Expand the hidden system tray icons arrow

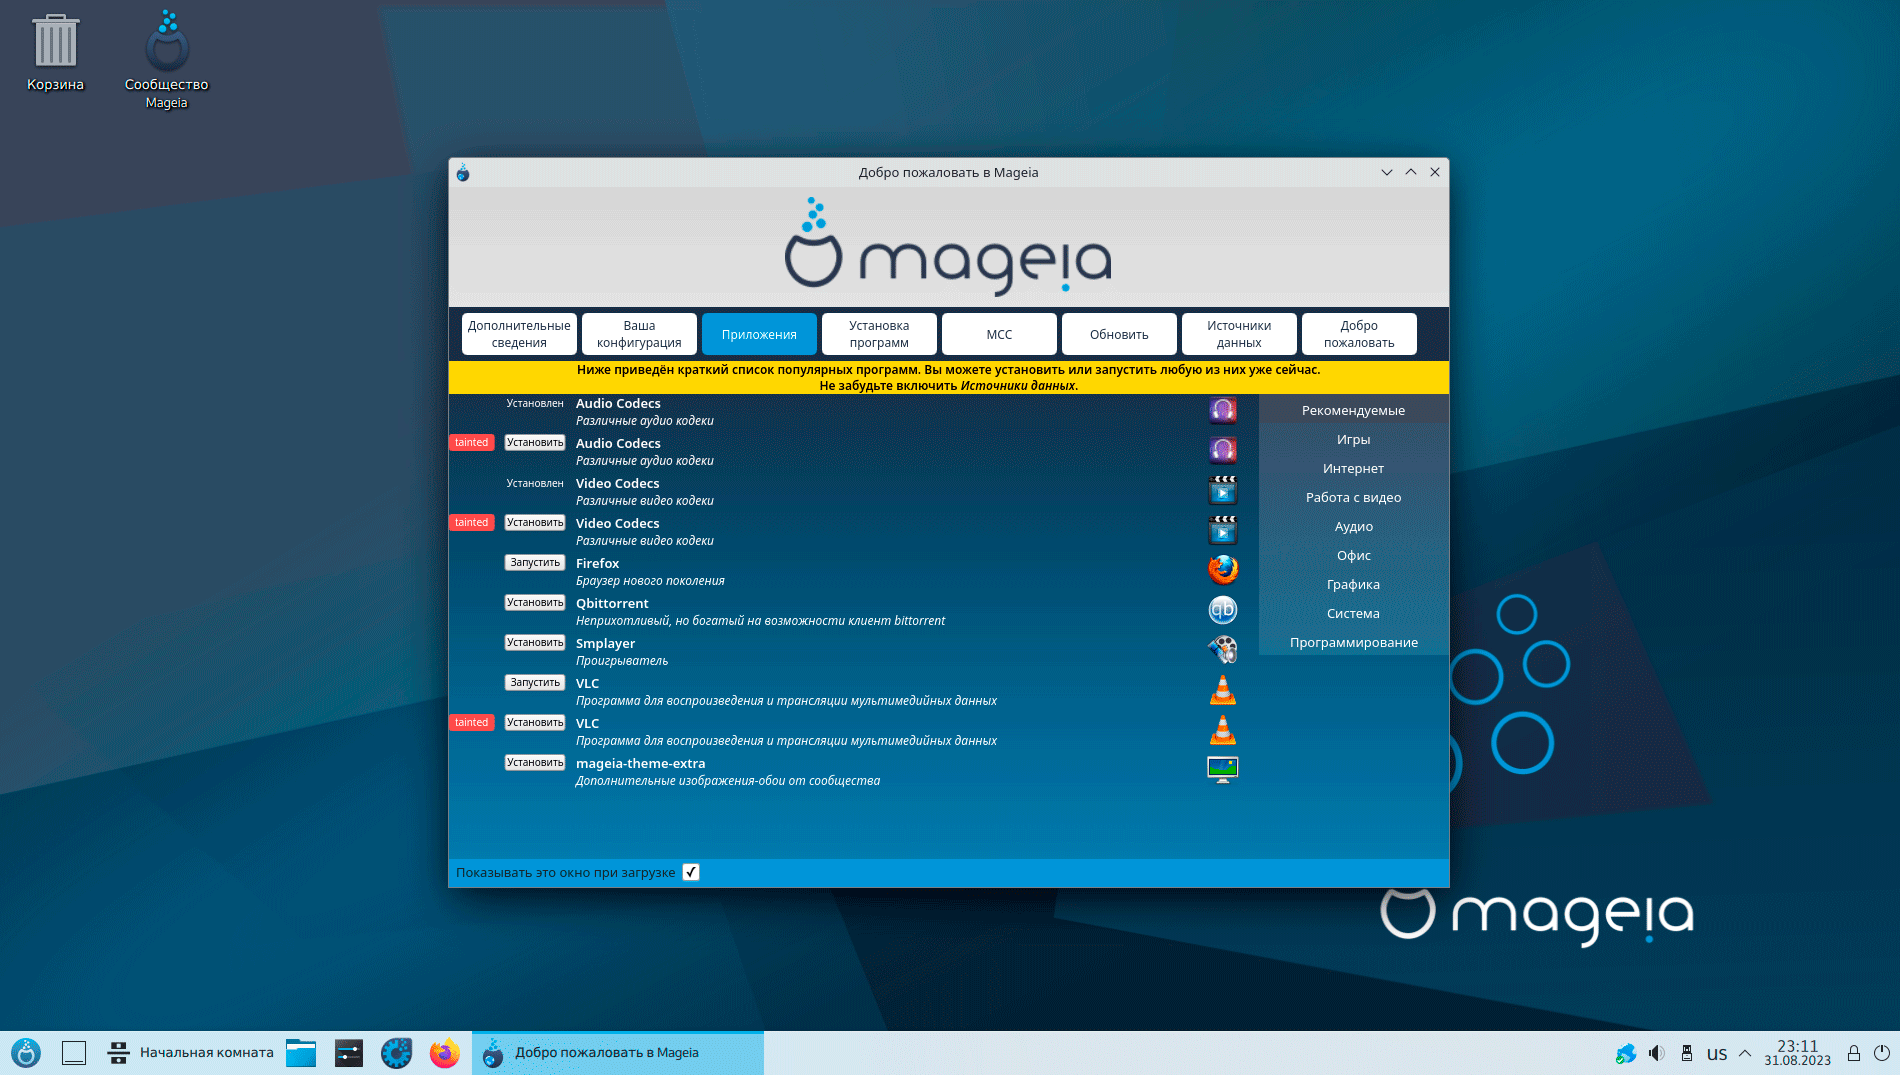[x=1745, y=1053]
